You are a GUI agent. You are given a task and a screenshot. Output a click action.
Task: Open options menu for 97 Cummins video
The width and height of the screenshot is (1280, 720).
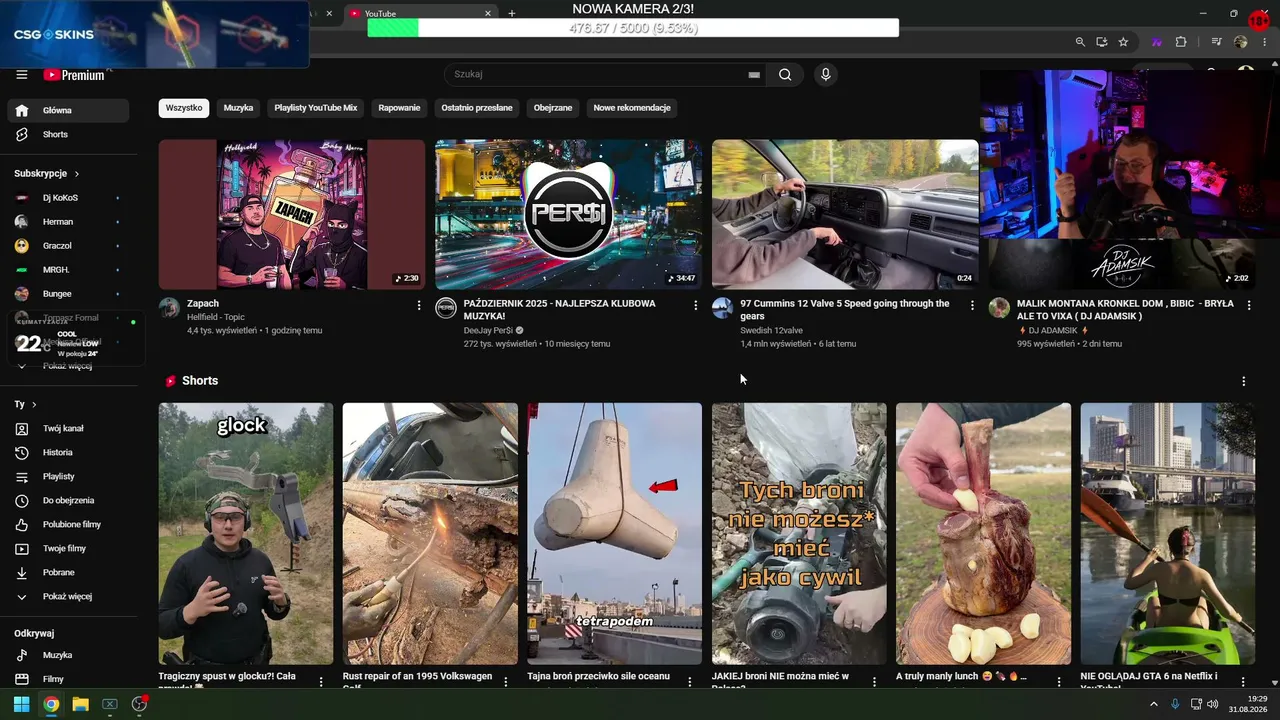coord(972,305)
